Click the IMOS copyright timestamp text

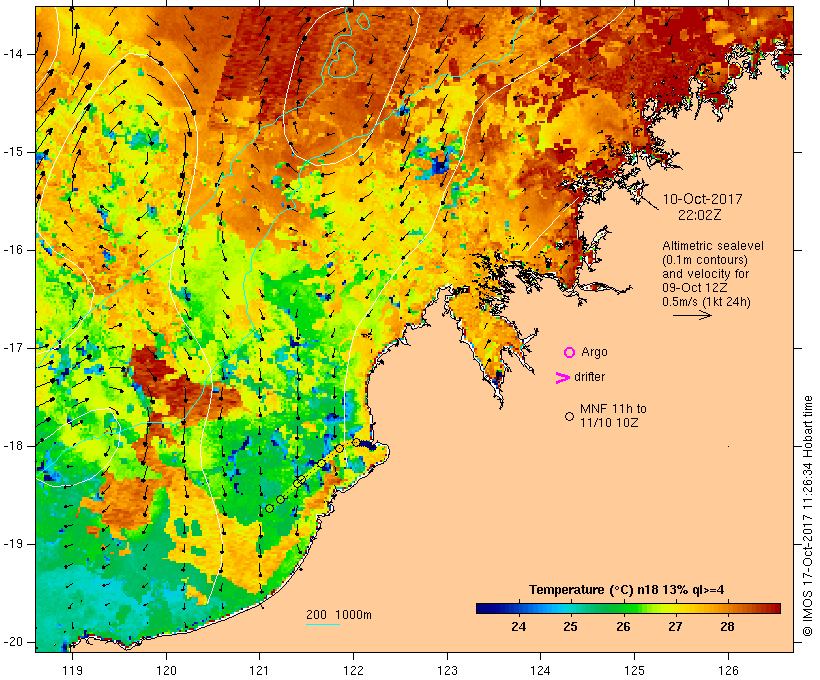pos(807,516)
